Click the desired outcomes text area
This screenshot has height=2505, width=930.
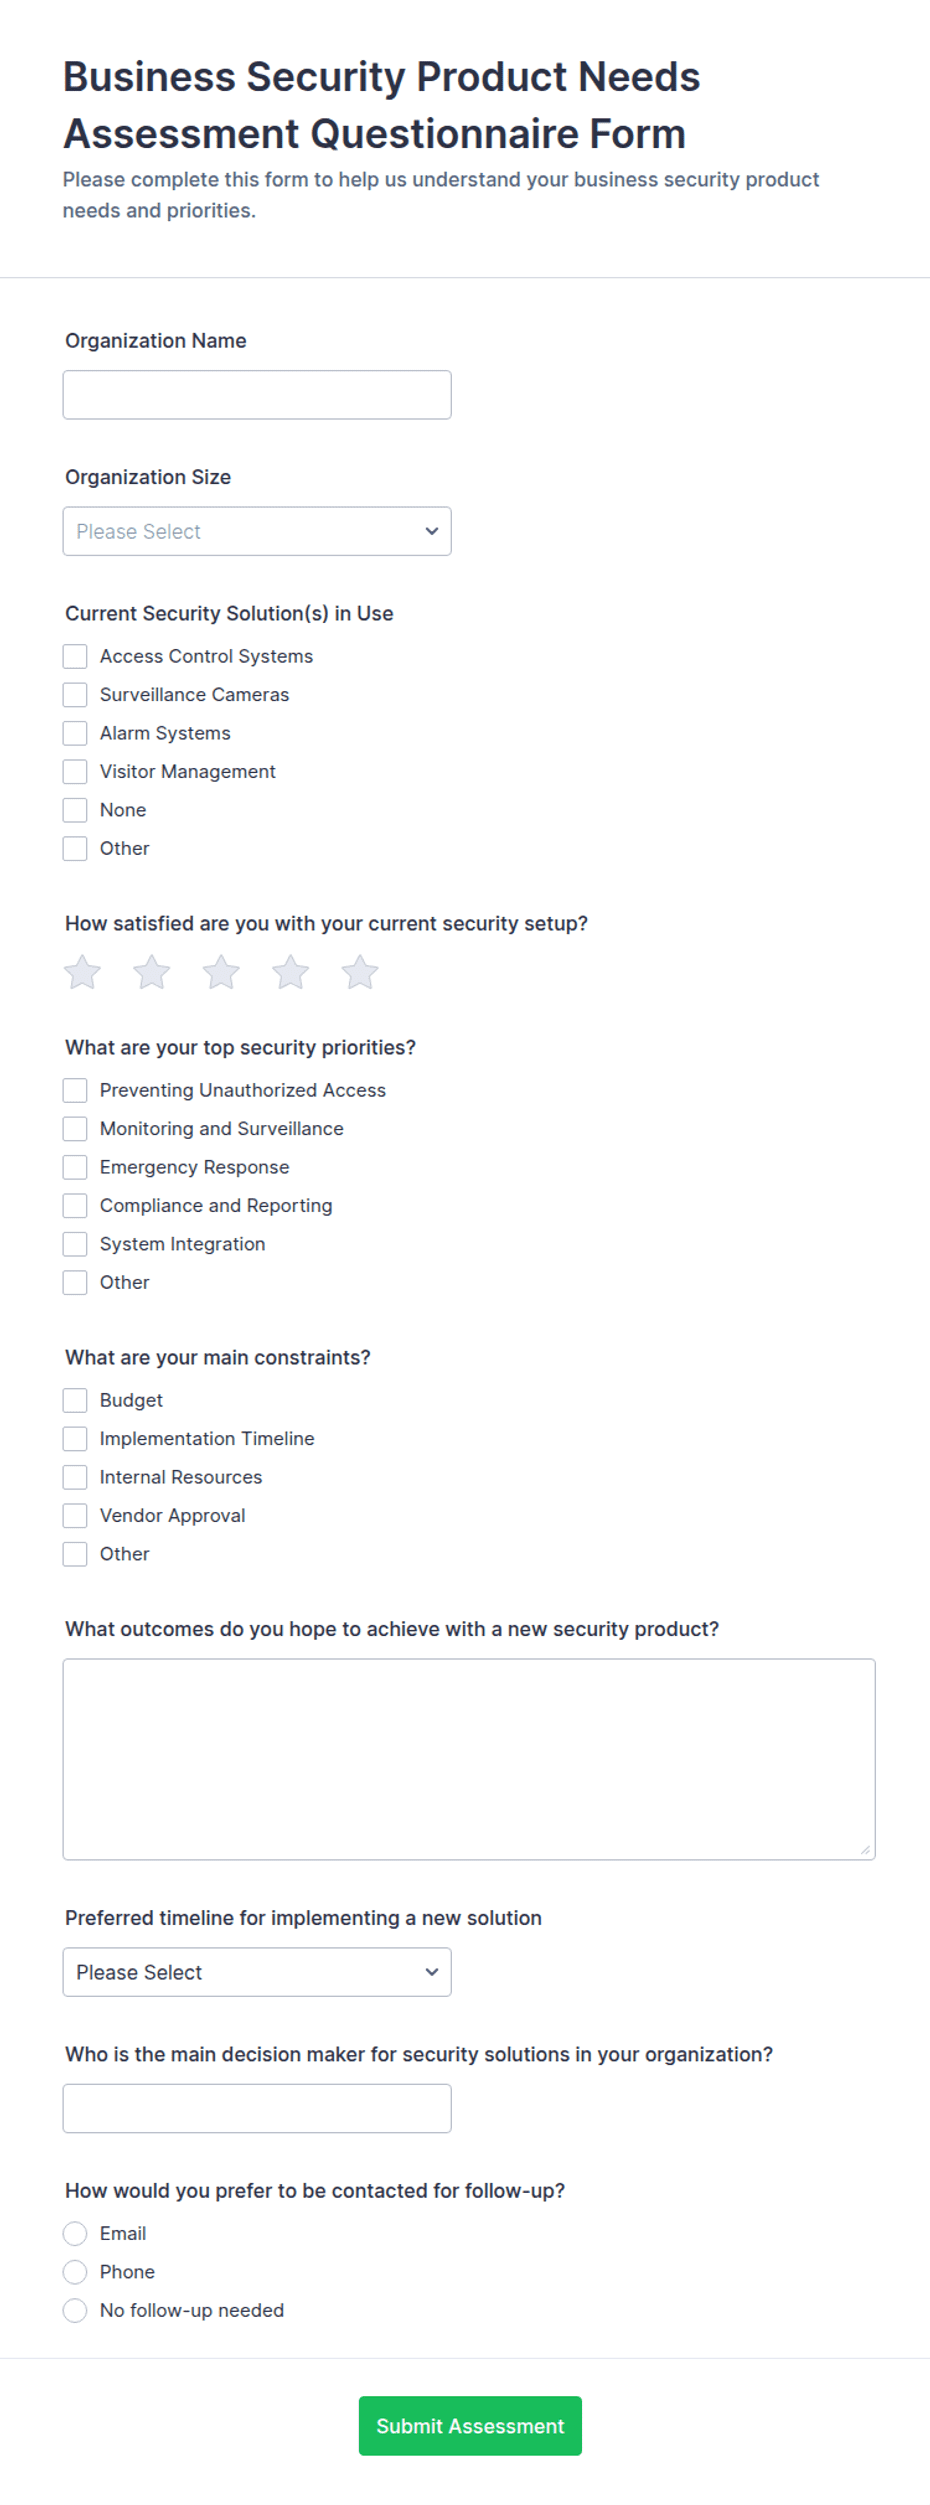tap(469, 1759)
